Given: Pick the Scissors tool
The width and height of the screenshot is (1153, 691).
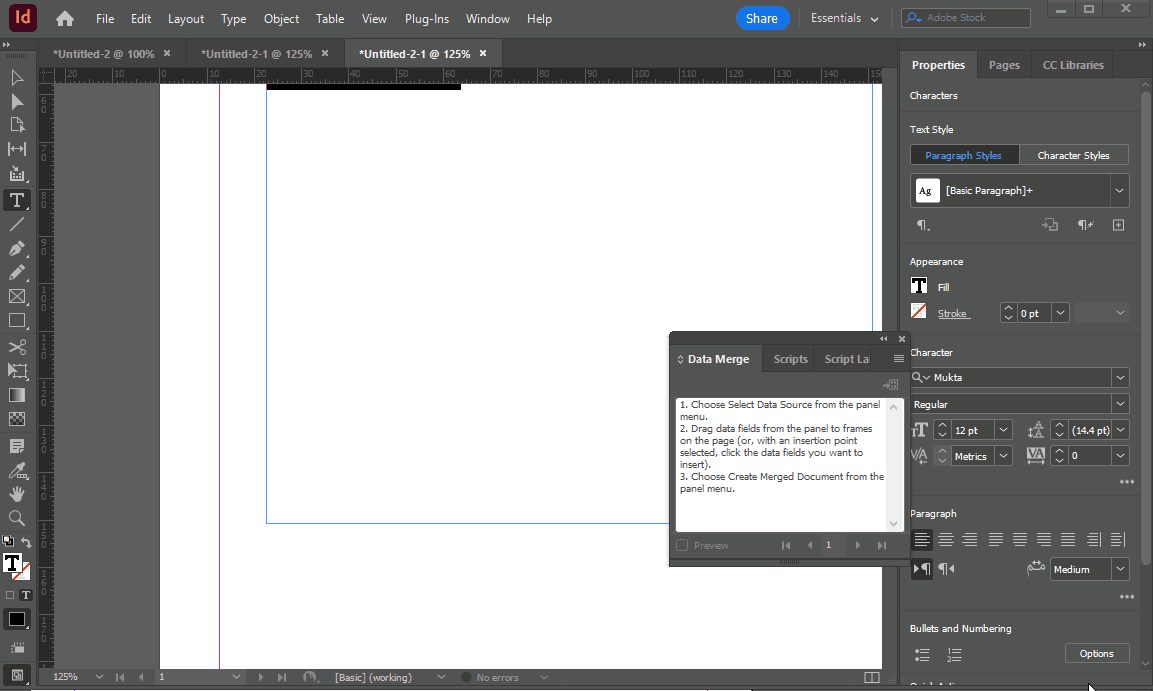Looking at the screenshot, I should (x=17, y=346).
